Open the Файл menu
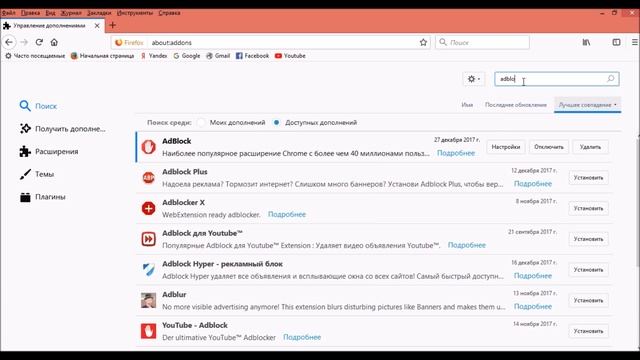This screenshot has width=640, height=360. (x=9, y=13)
